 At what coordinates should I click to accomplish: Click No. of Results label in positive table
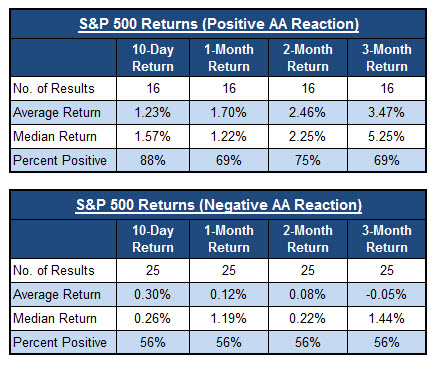54,89
